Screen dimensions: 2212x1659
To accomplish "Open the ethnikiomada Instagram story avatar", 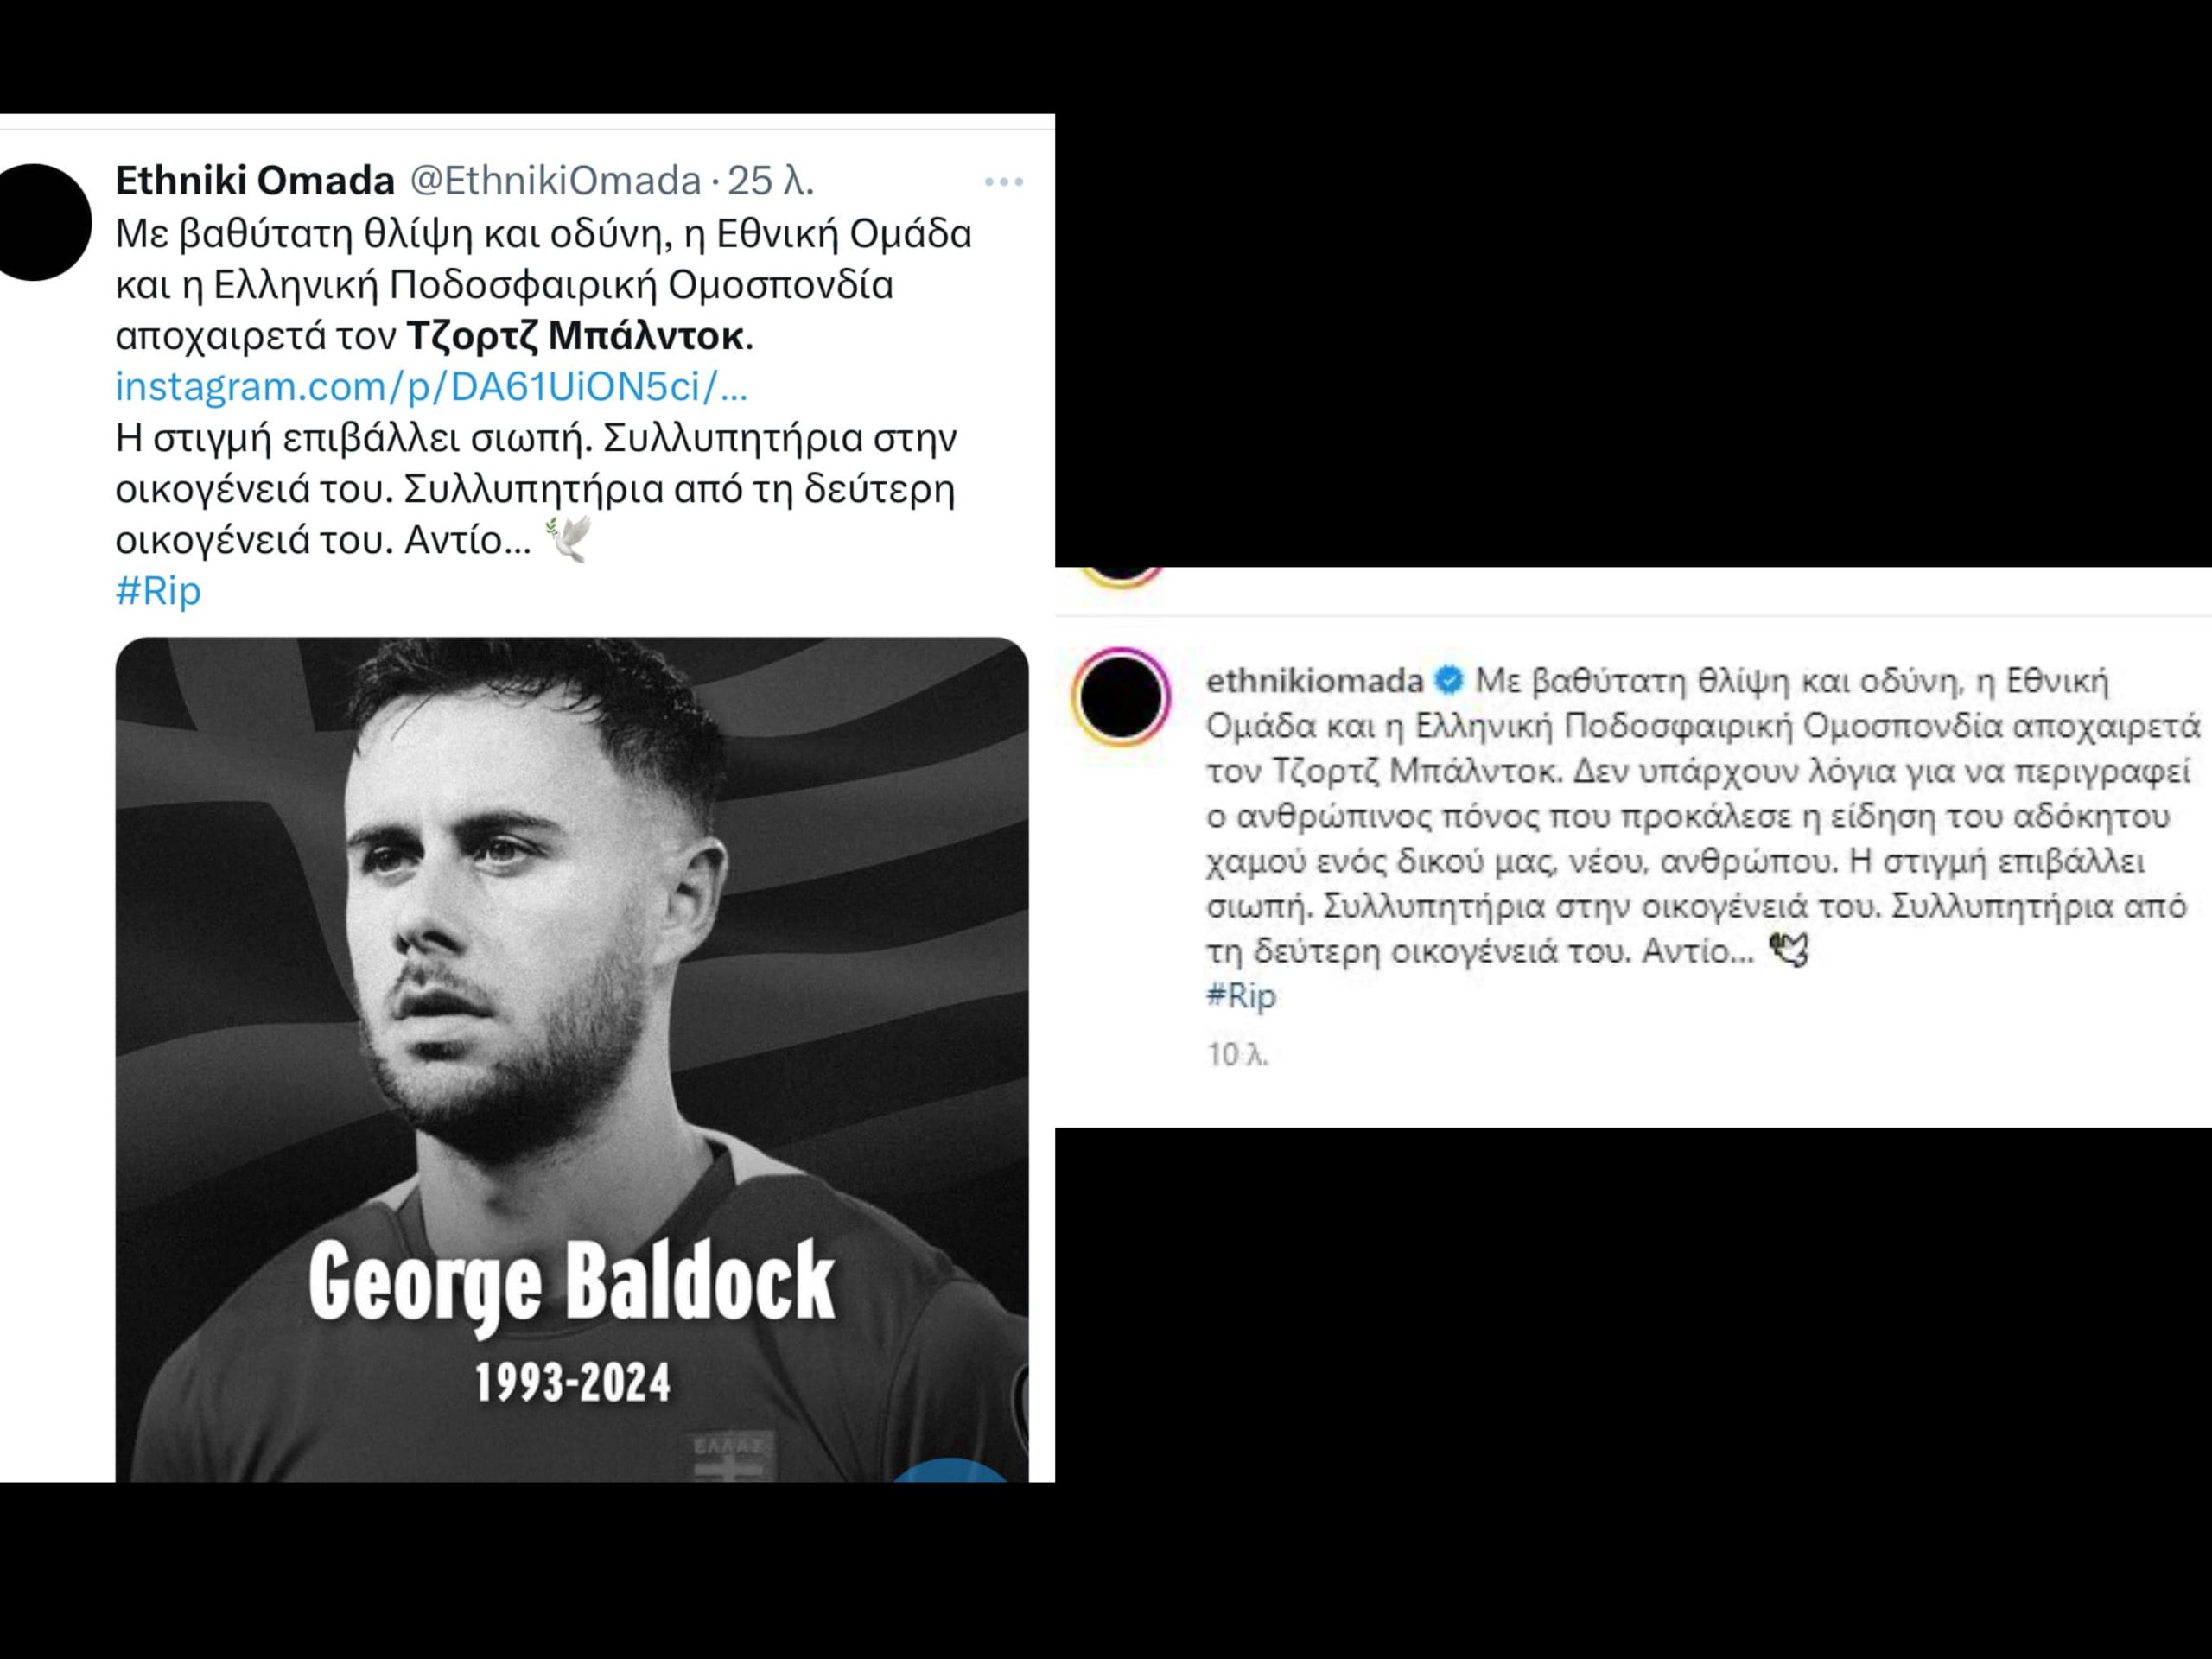I will (x=1121, y=697).
